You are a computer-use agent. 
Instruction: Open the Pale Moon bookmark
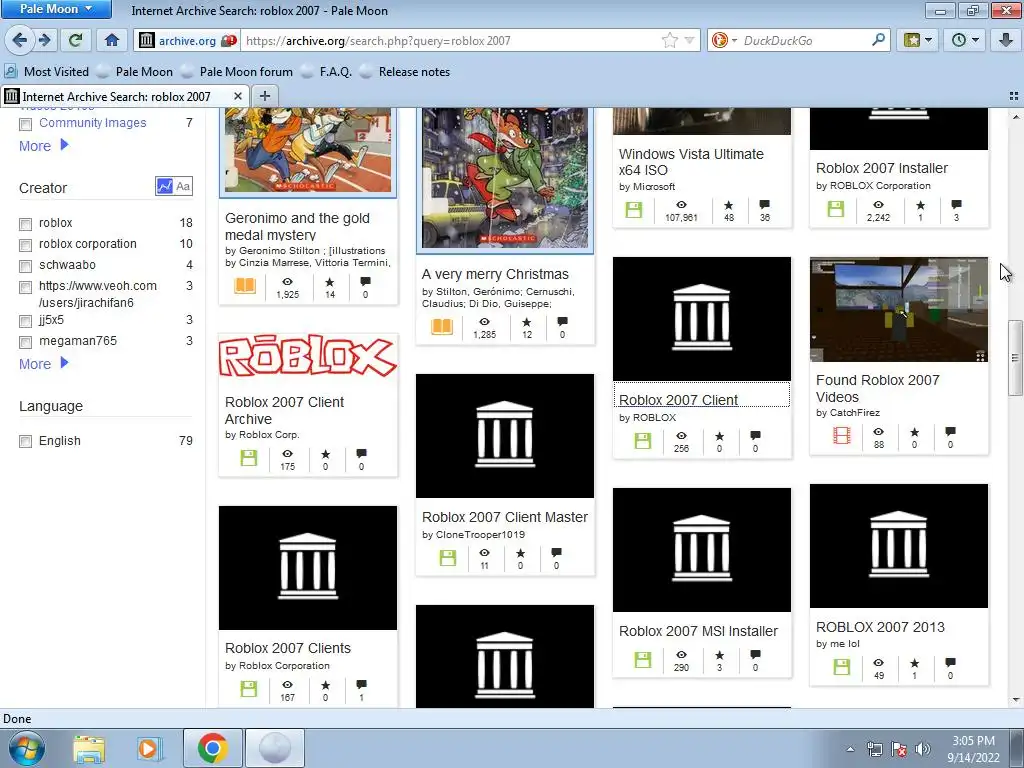[135, 72]
